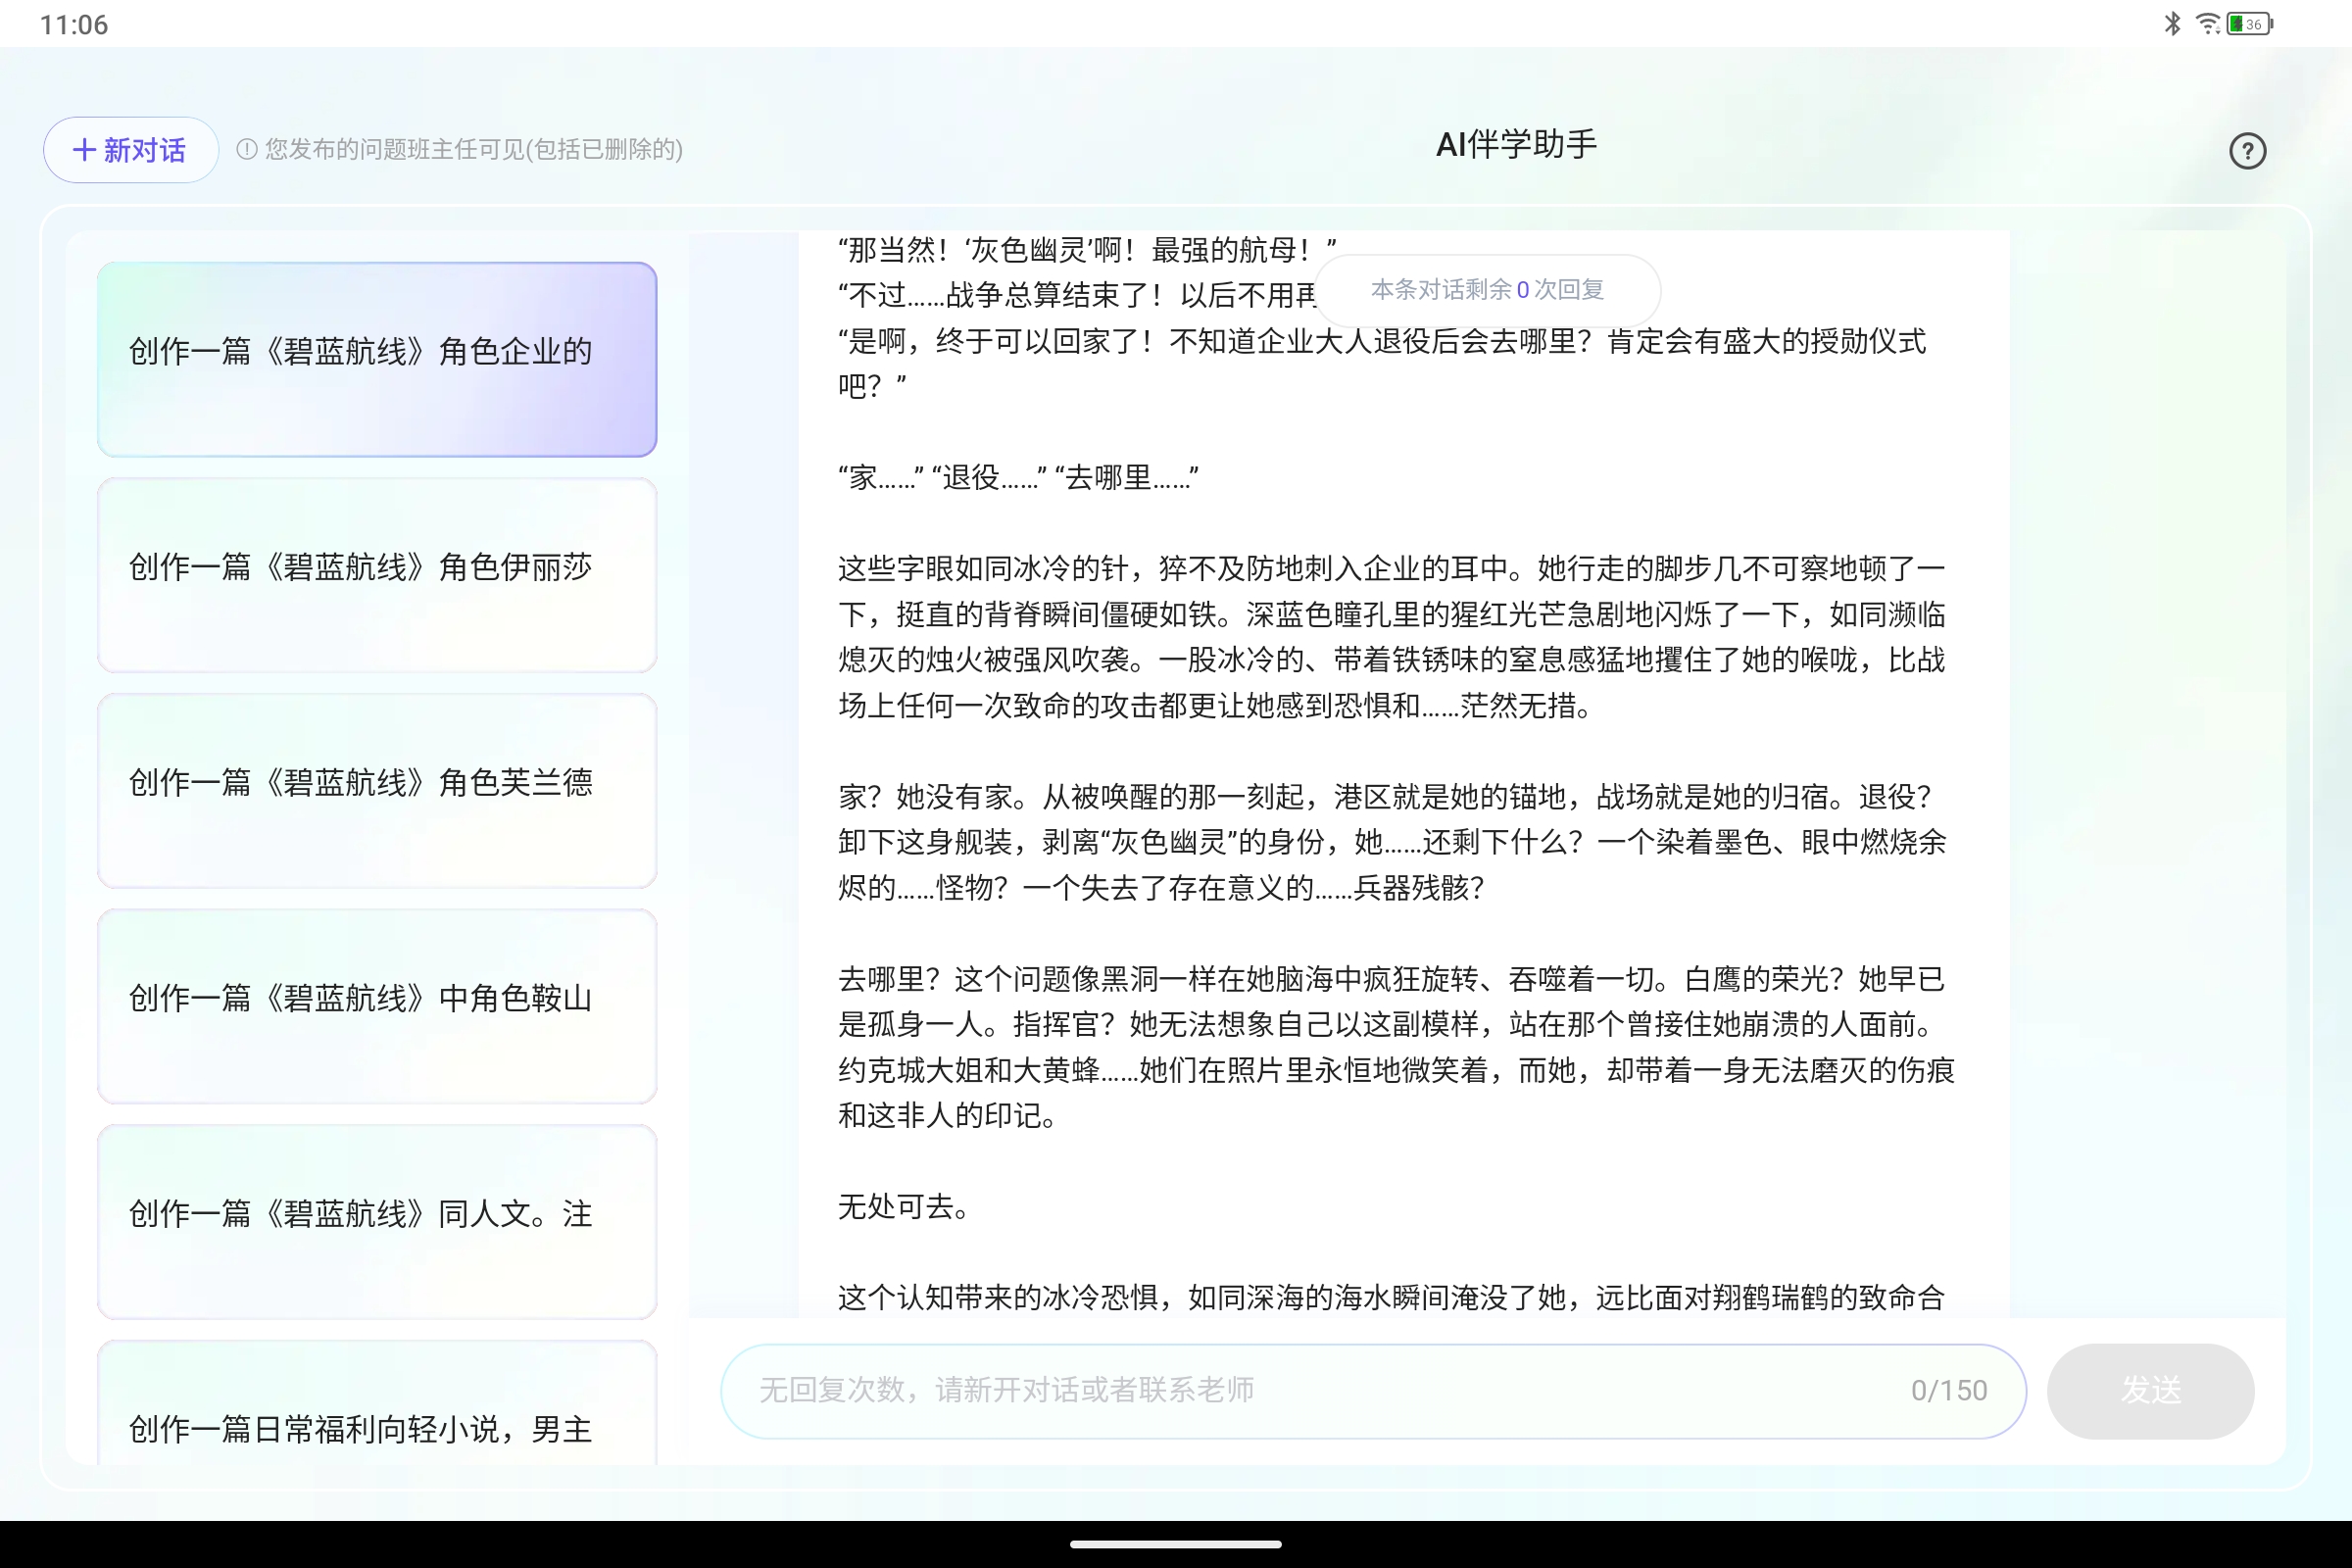This screenshot has width=2352, height=1568.
Task: Click the Wi-Fi status icon
Action: [x=2207, y=23]
